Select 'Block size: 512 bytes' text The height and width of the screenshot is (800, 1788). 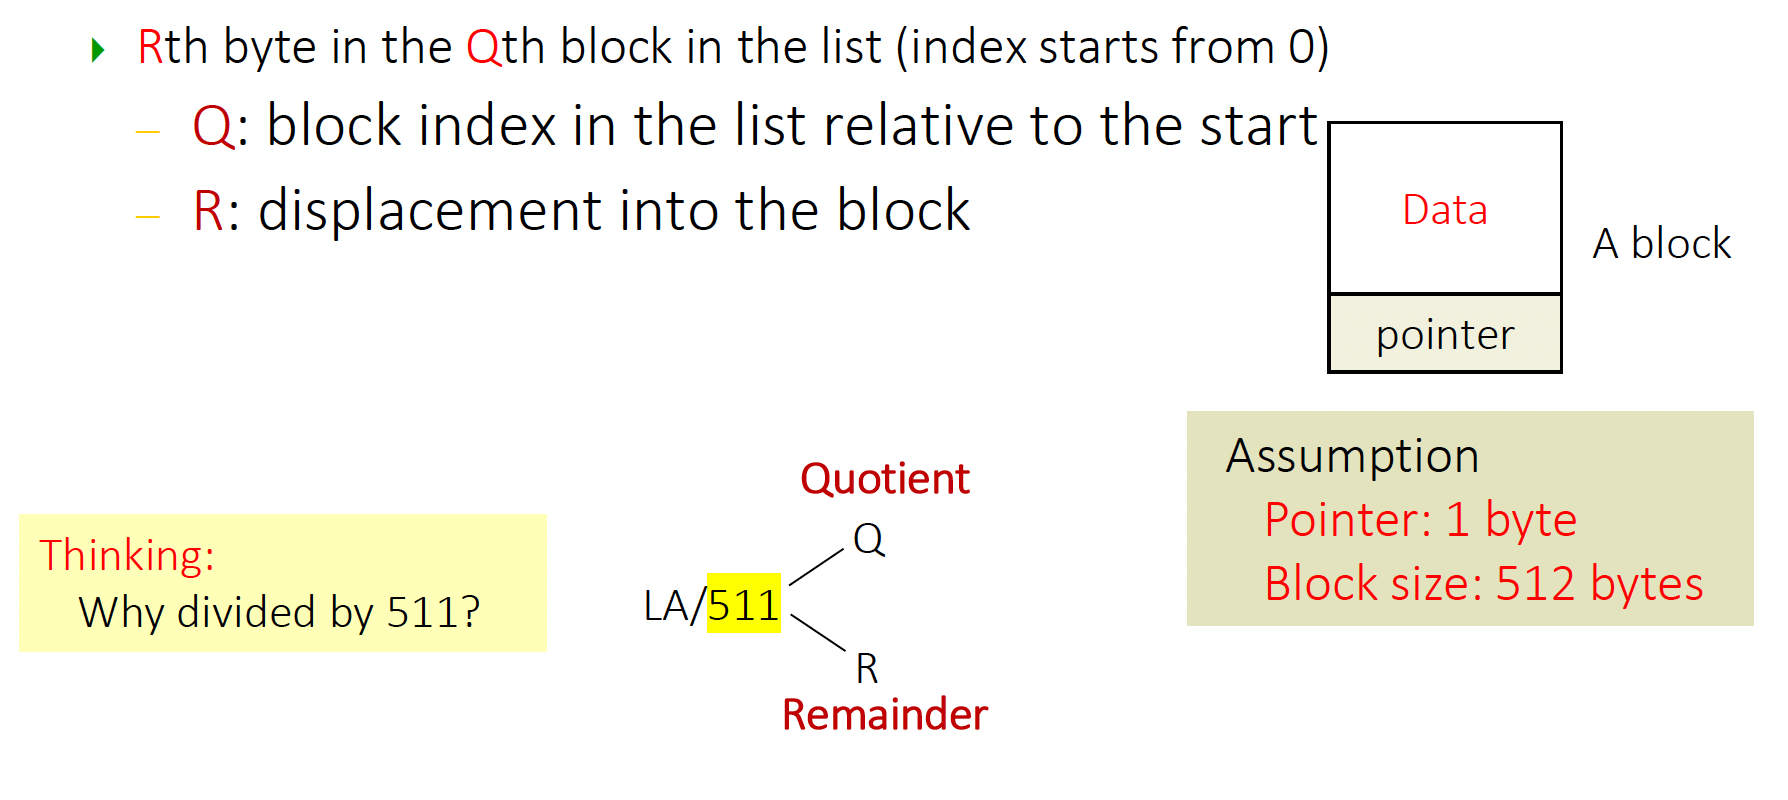point(1484,584)
